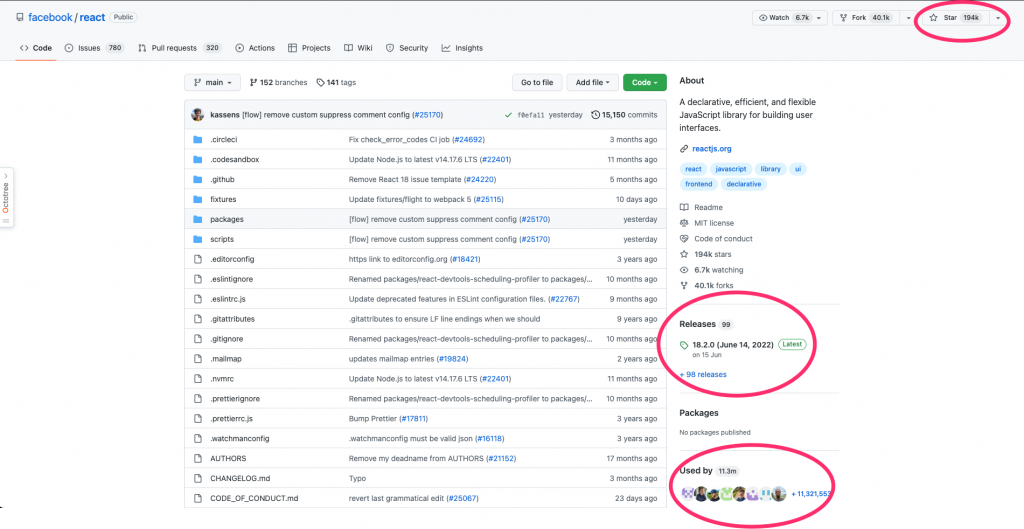Open the react repository name link
The height and width of the screenshot is (529, 1024).
(x=92, y=18)
